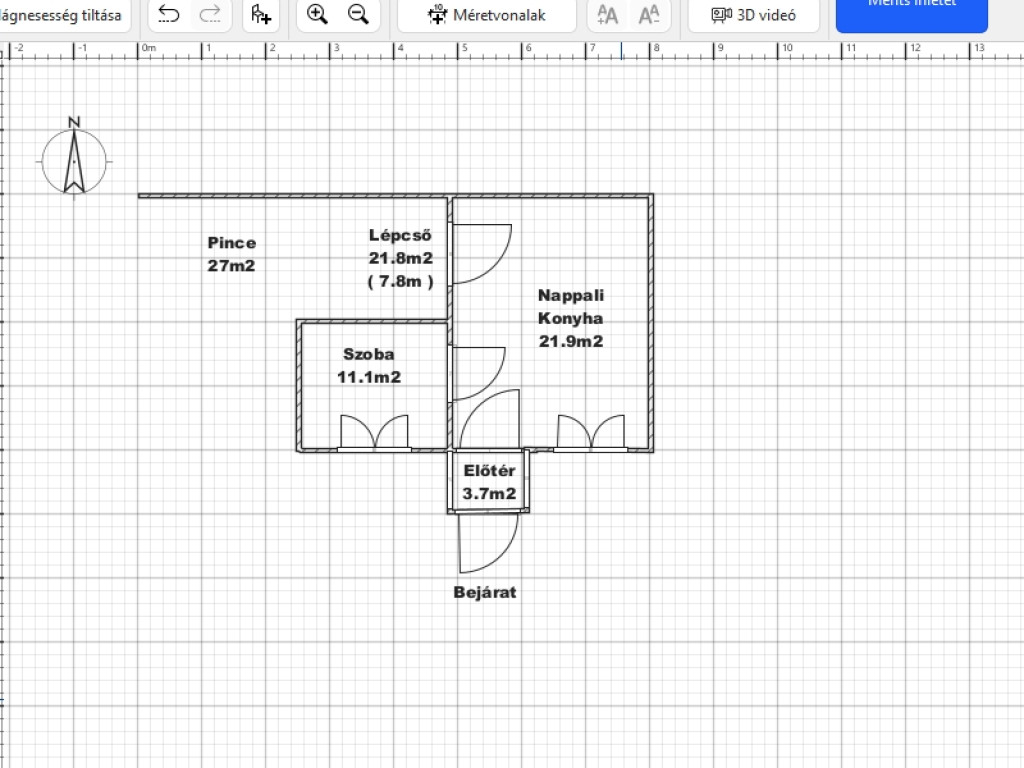Click the Bejárat text label
The width and height of the screenshot is (1024, 768).
[x=485, y=592]
